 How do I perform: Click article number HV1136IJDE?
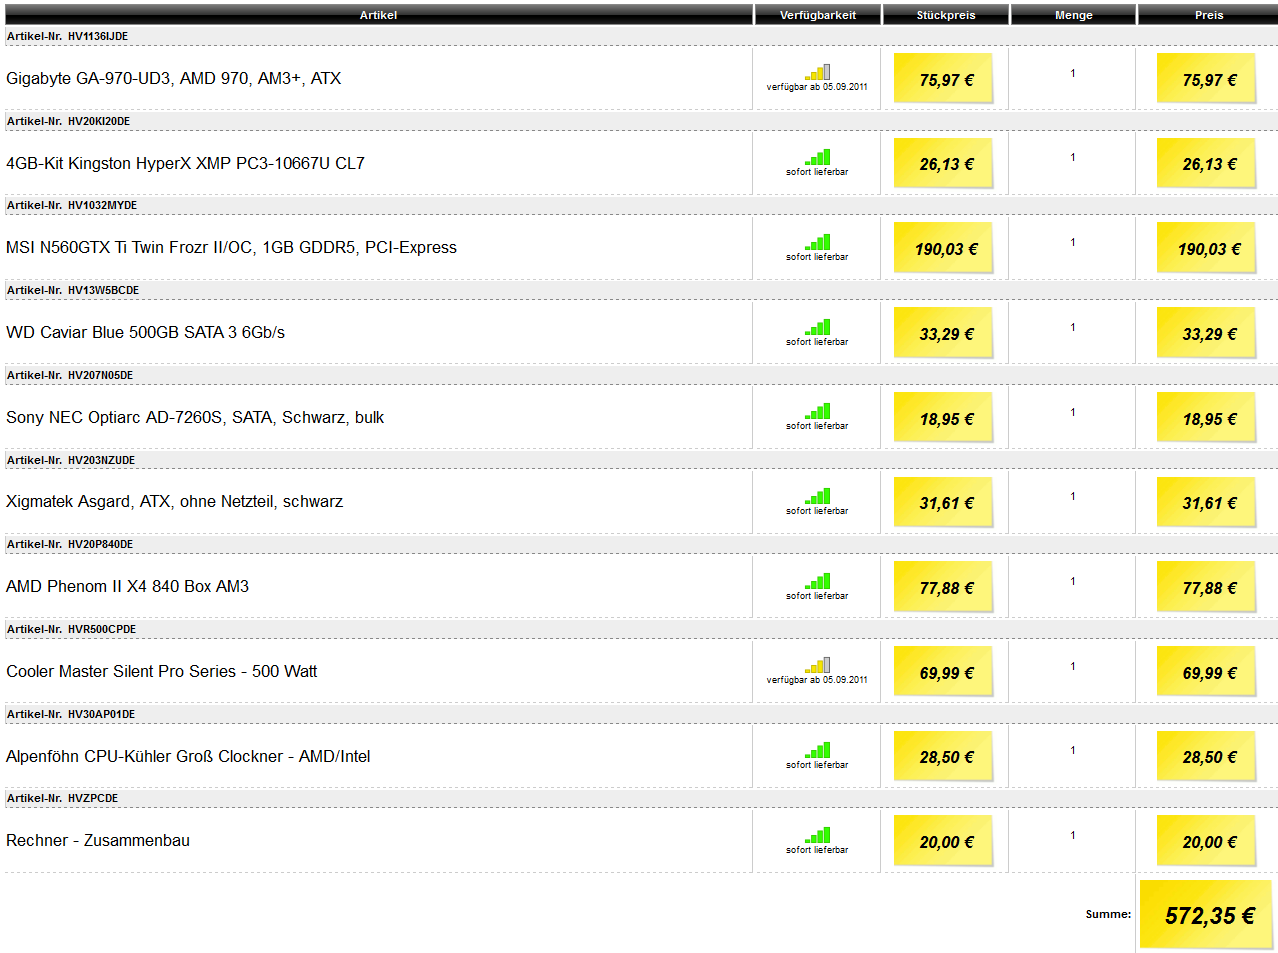click(x=98, y=36)
